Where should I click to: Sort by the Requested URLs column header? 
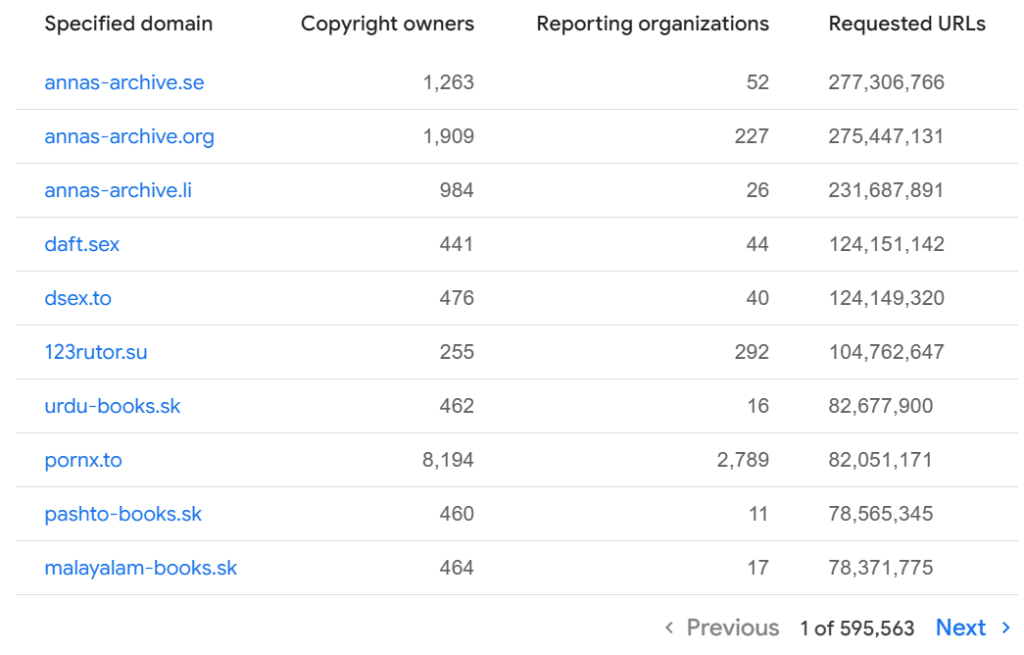click(906, 23)
